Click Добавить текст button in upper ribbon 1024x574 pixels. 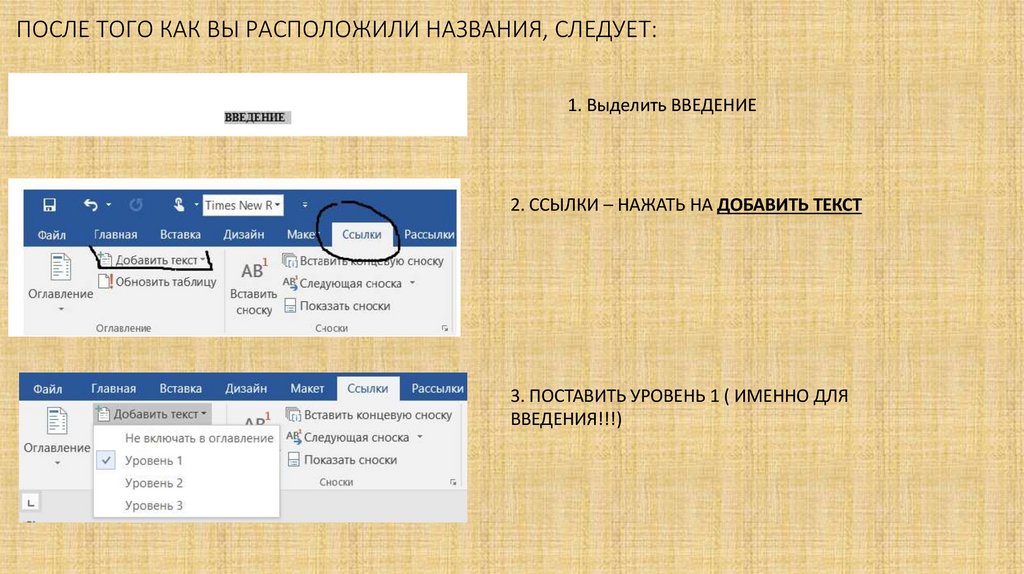tap(155, 260)
